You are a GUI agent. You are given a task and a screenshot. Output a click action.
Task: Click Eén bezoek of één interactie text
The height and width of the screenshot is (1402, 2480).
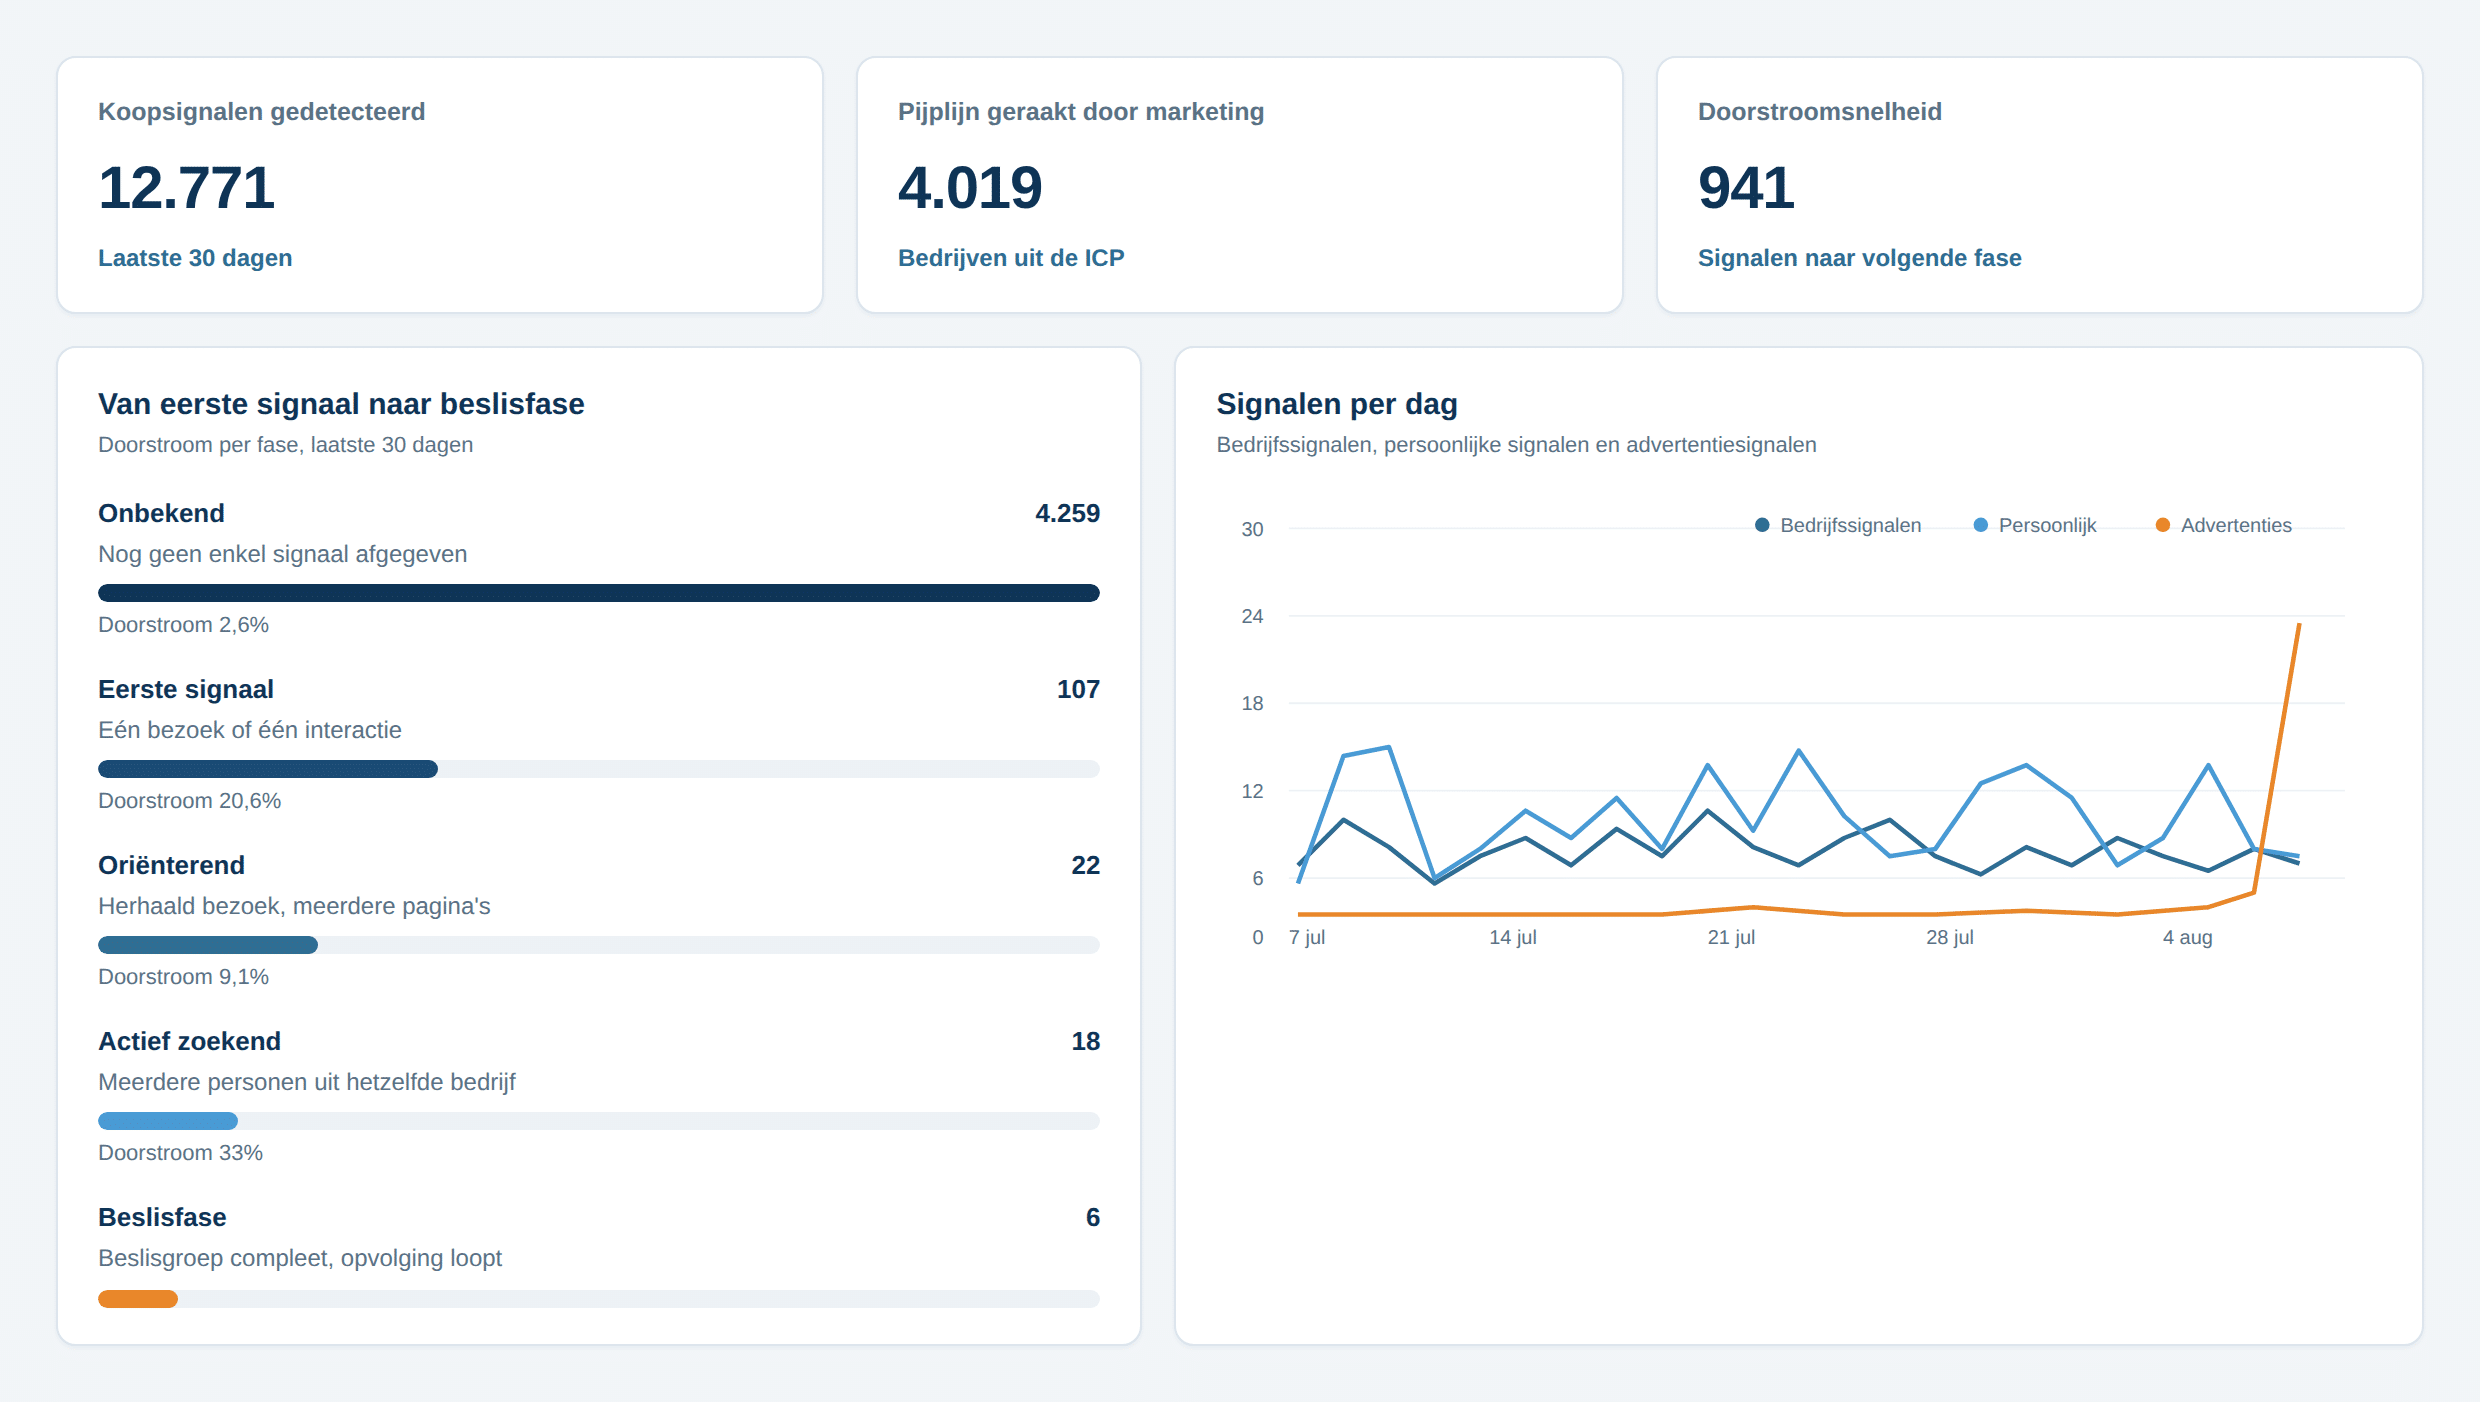pos(249,730)
